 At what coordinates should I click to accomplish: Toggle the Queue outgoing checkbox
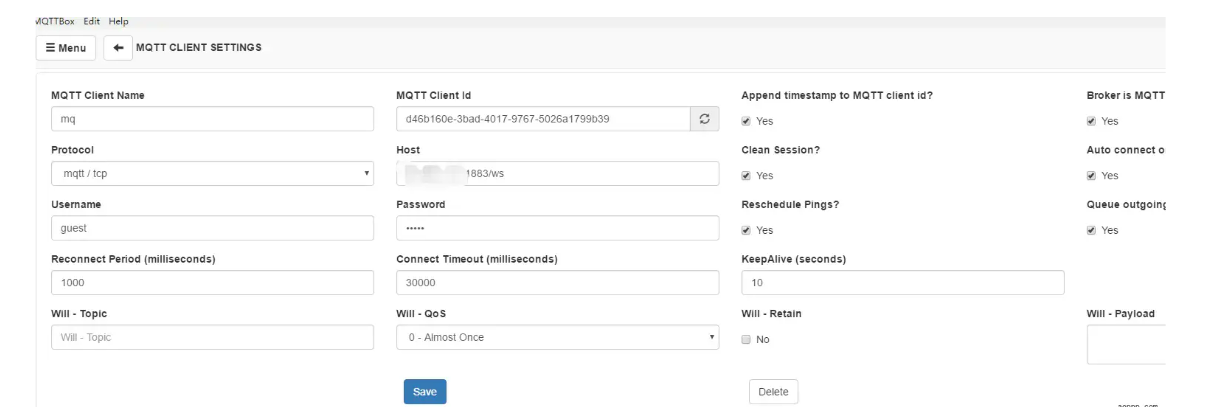pos(1091,230)
